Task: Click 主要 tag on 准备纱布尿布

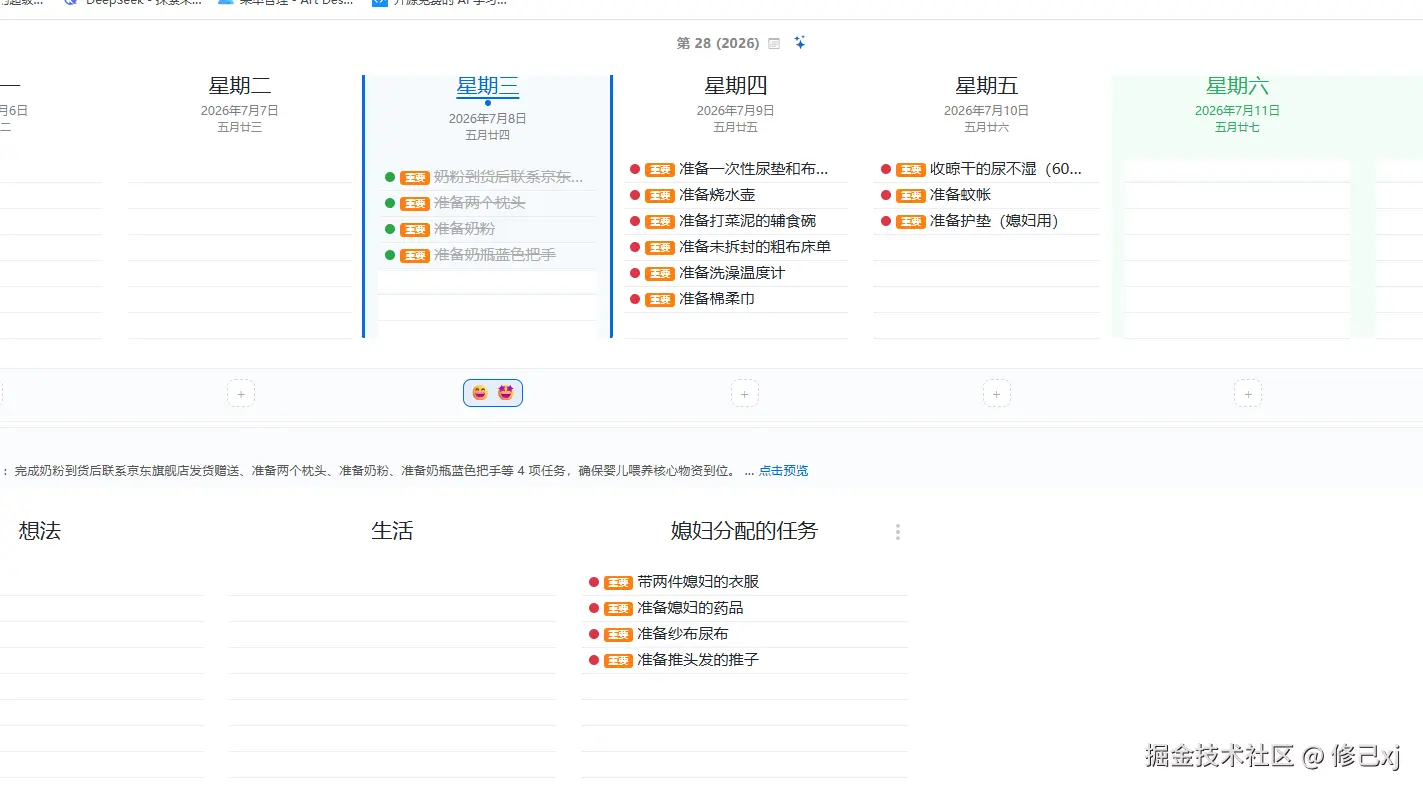Action: coord(618,635)
